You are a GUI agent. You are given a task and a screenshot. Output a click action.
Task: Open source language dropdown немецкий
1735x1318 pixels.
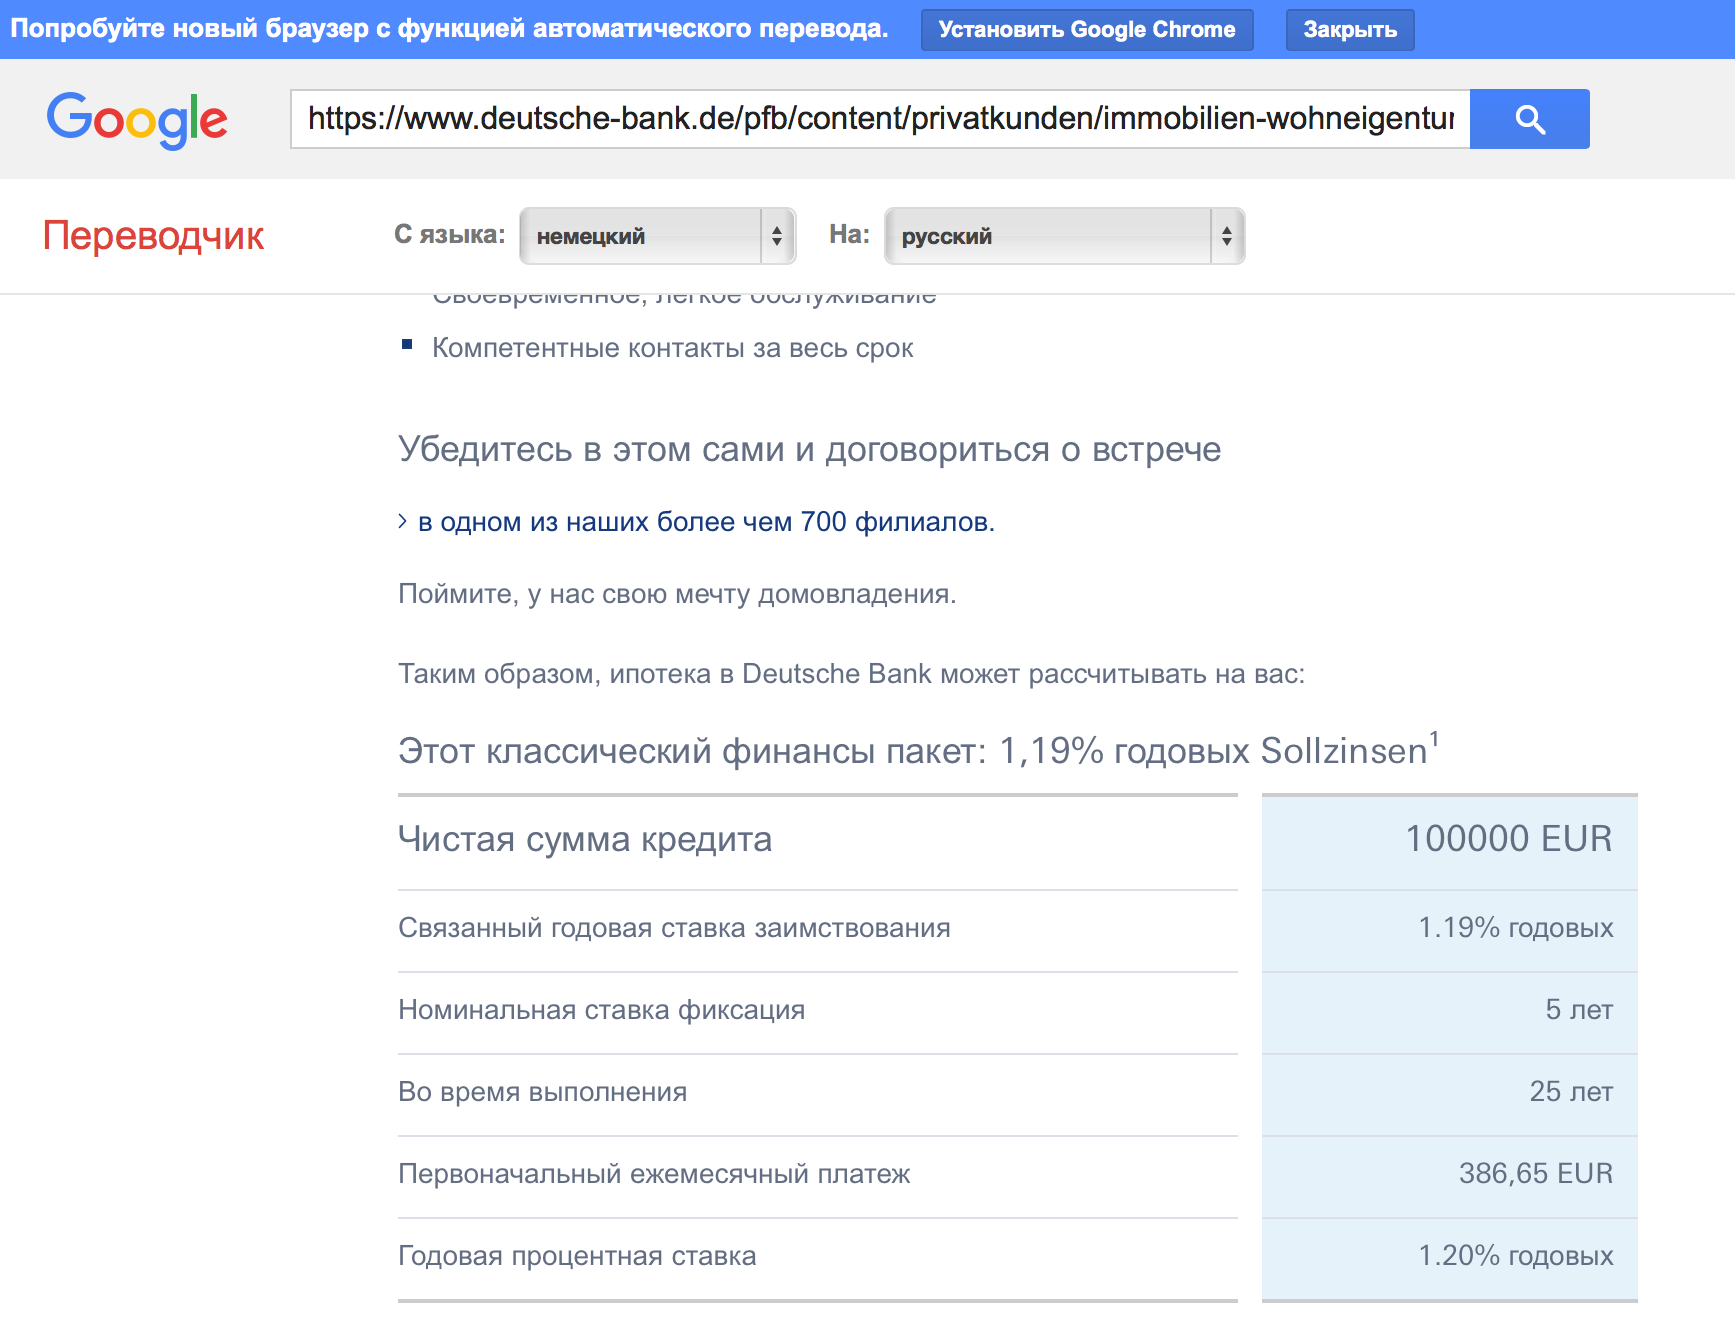click(658, 236)
